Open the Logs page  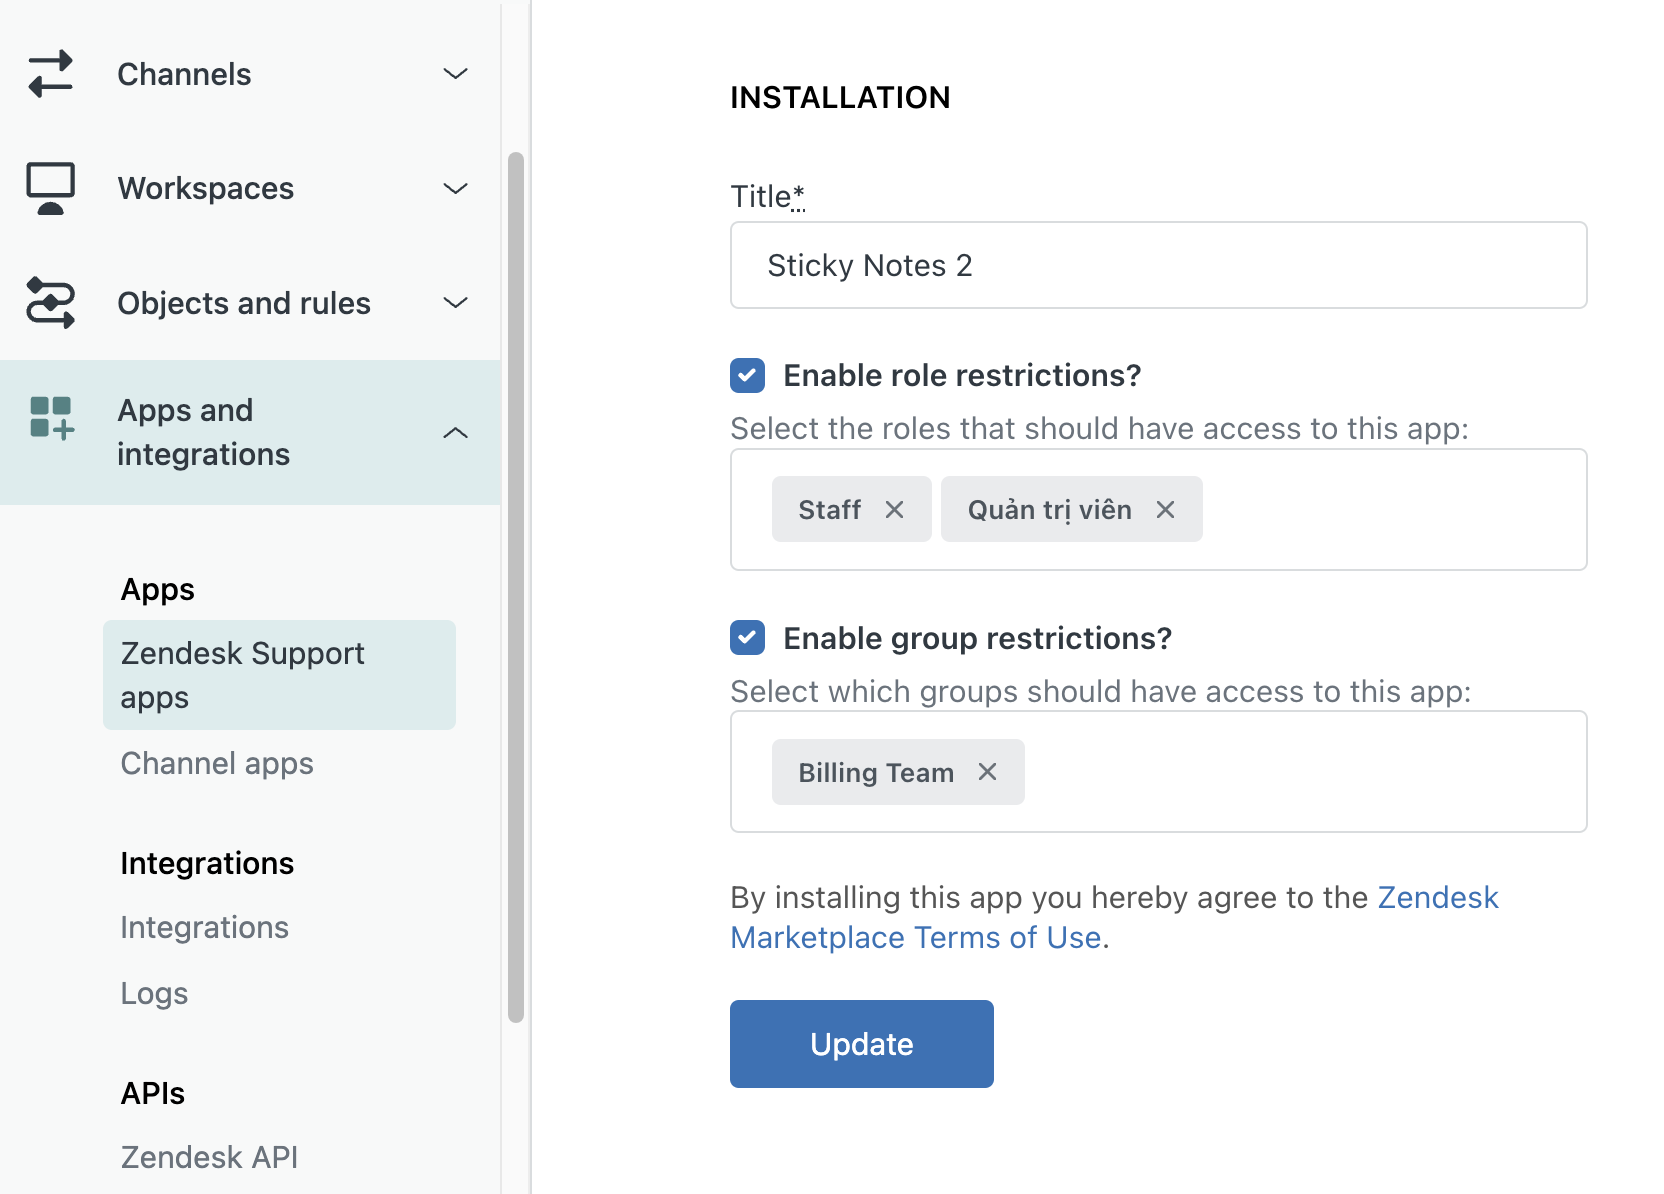pos(154,994)
